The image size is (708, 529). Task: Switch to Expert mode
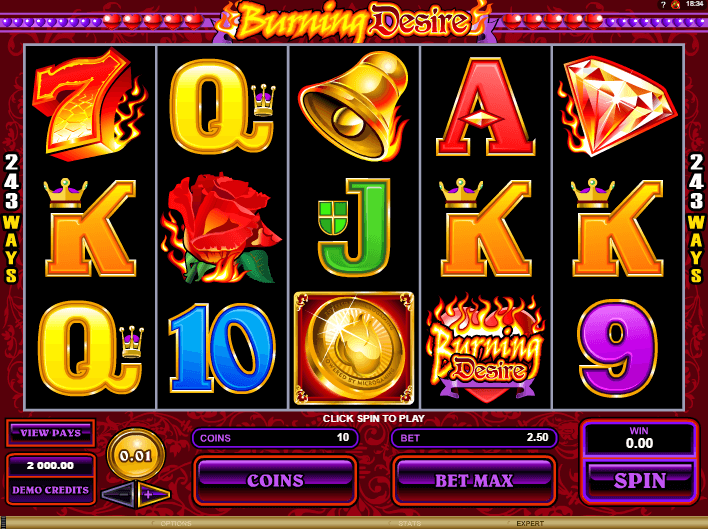pos(530,524)
